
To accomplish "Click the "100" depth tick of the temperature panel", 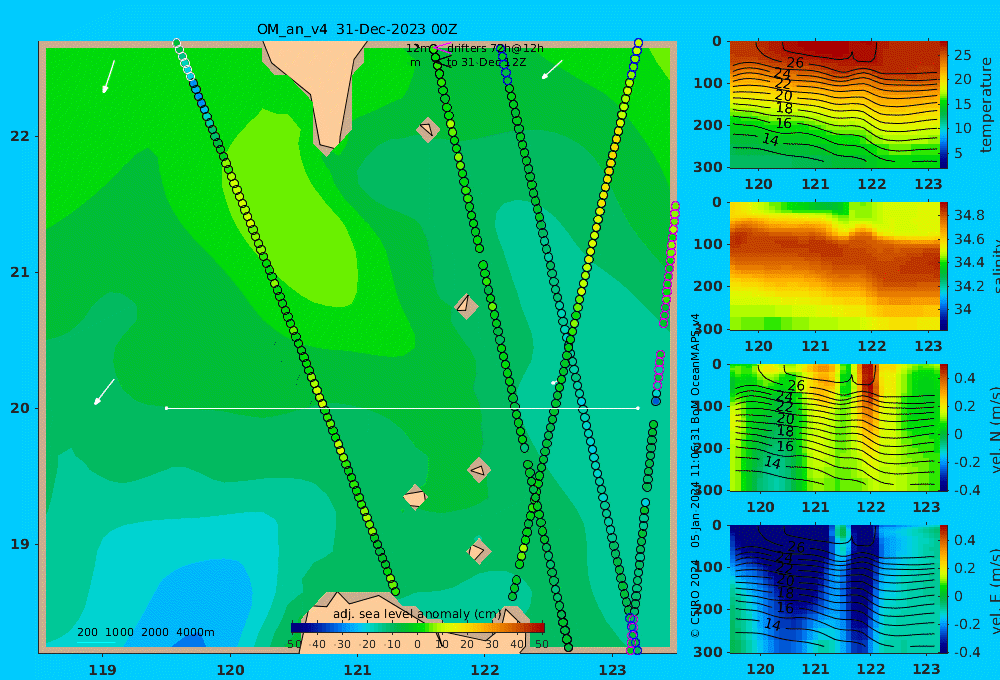I will pos(707,83).
